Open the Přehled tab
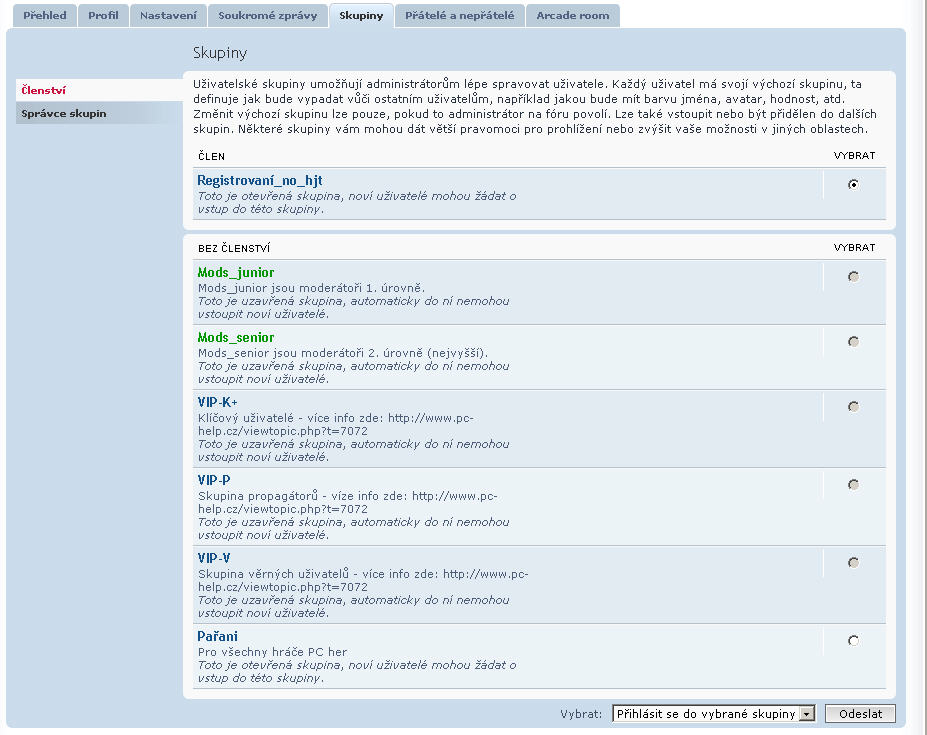Image resolution: width=927 pixels, height=735 pixels. (45, 15)
